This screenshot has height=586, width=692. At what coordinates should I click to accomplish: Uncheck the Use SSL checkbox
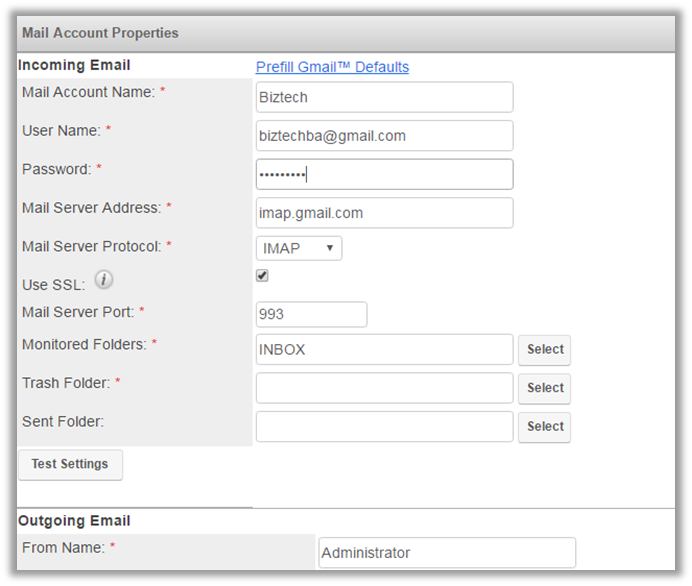(262, 276)
